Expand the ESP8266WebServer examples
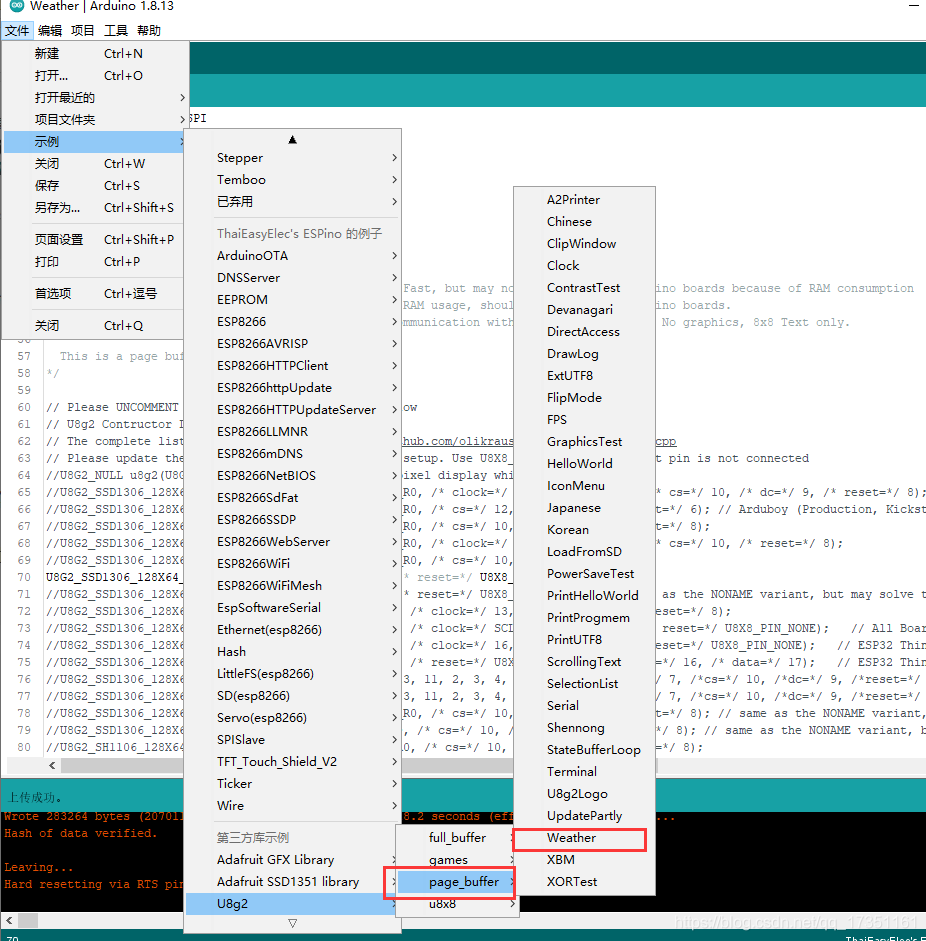The height and width of the screenshot is (941, 926). [x=292, y=541]
